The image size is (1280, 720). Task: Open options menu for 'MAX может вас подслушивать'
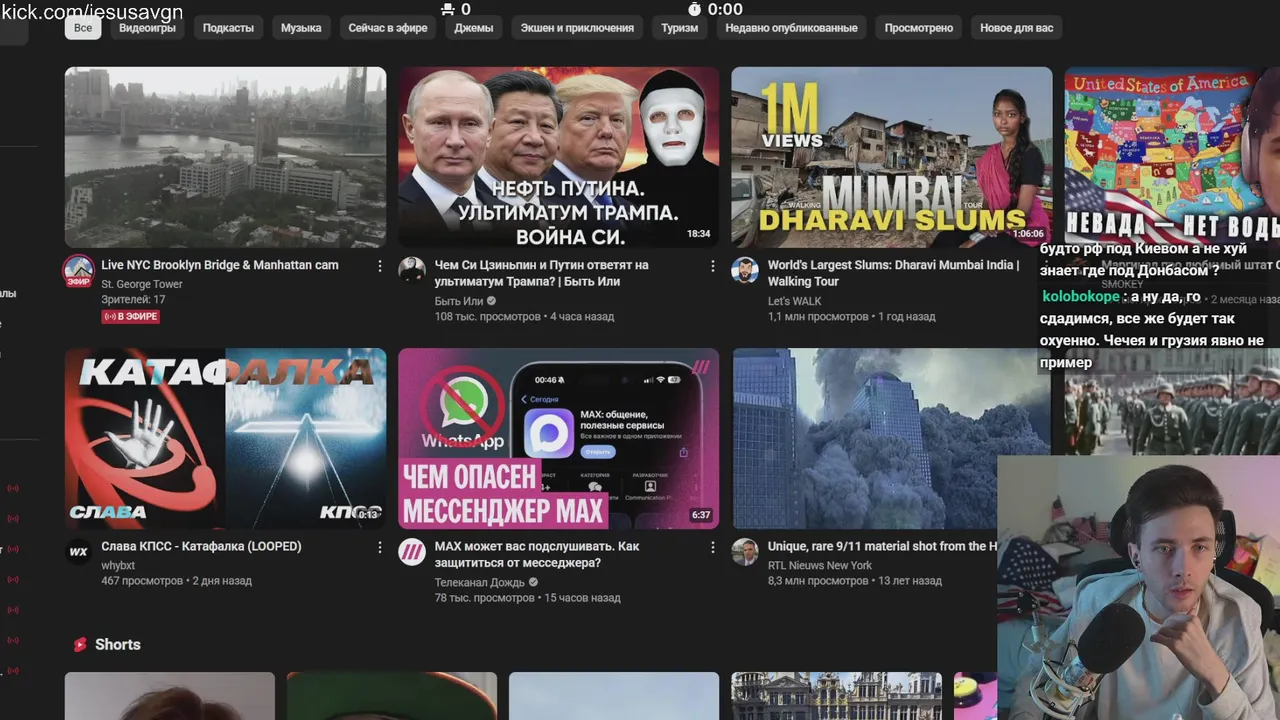click(712, 547)
